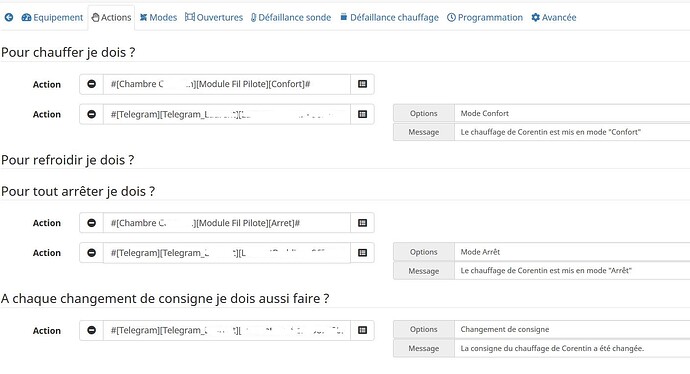Edit the Mode Confort options field
690x374 pixels.
pos(572,114)
